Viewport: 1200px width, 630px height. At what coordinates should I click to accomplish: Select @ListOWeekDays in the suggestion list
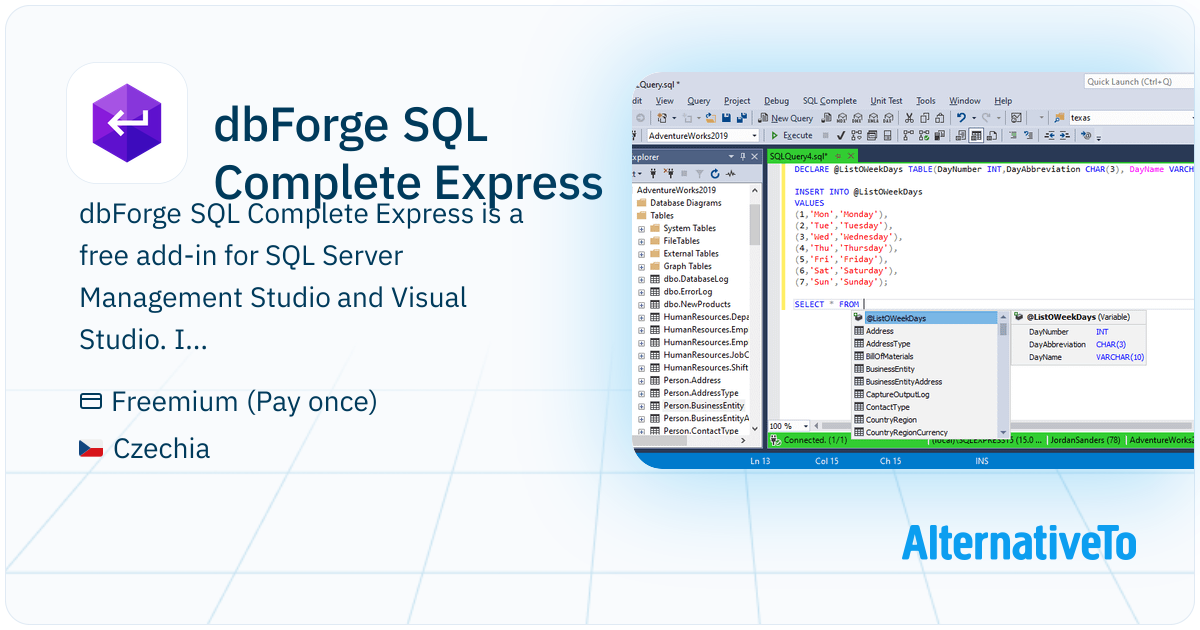[925, 318]
